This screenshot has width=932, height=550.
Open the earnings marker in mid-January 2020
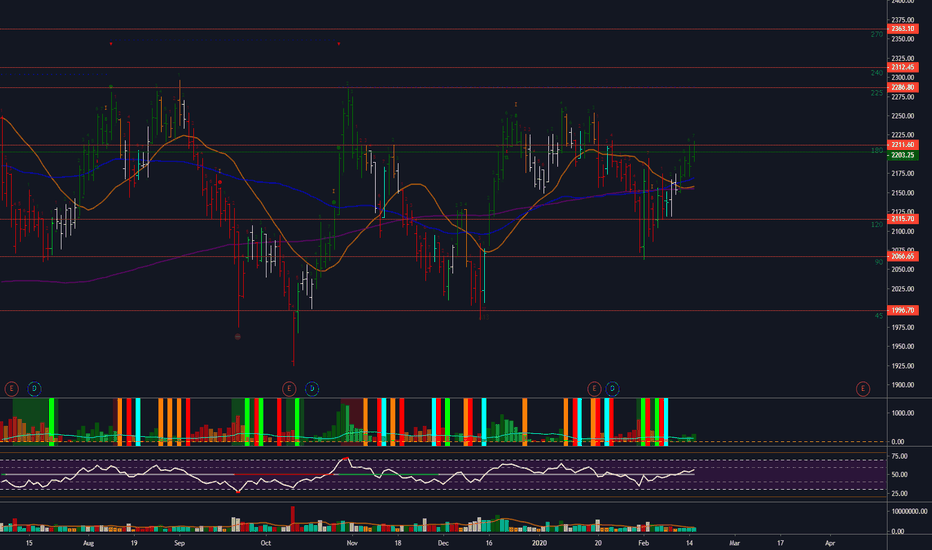point(594,389)
